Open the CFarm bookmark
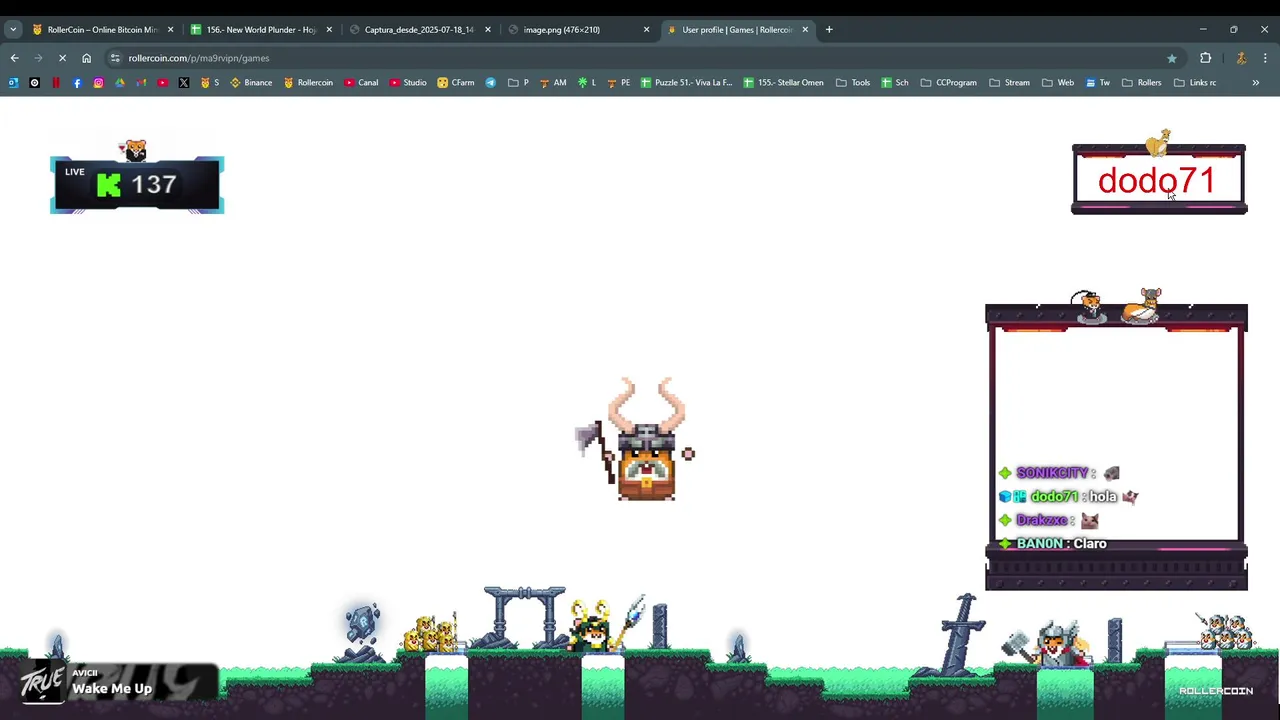The image size is (1280, 720). coord(456,83)
